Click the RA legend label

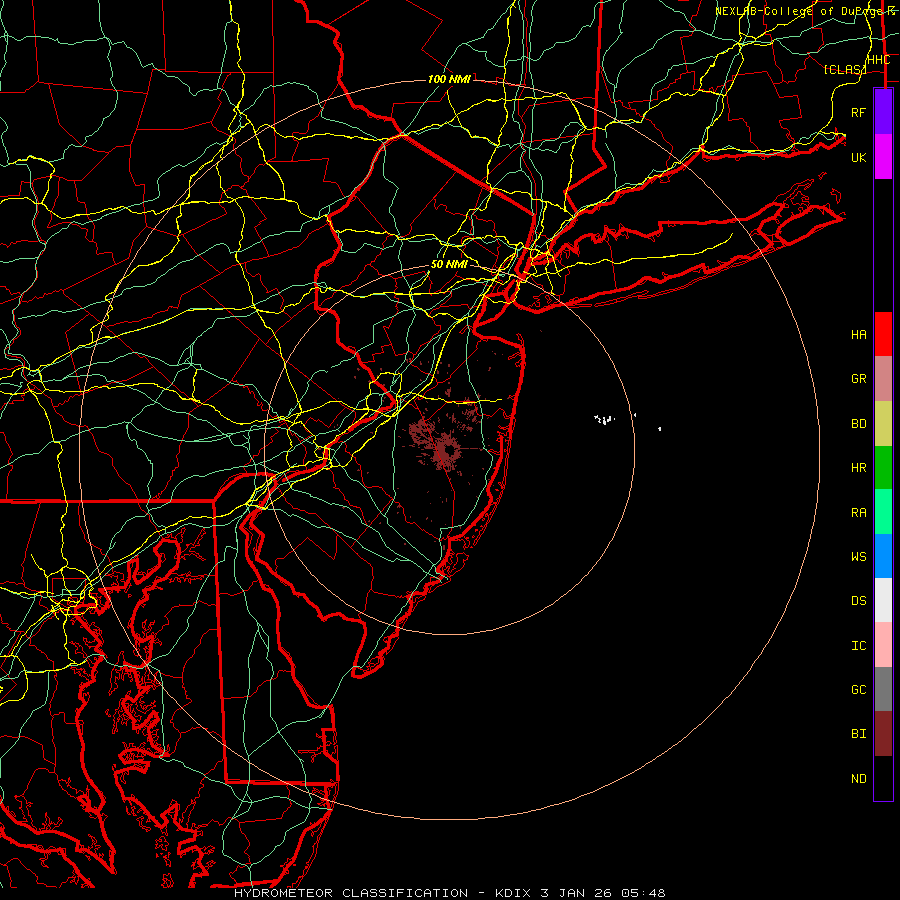click(859, 513)
